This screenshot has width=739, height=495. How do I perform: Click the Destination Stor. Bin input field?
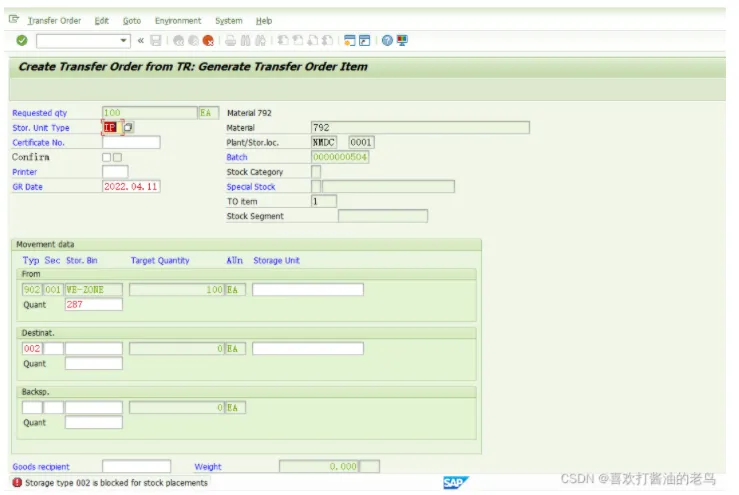(x=94, y=348)
